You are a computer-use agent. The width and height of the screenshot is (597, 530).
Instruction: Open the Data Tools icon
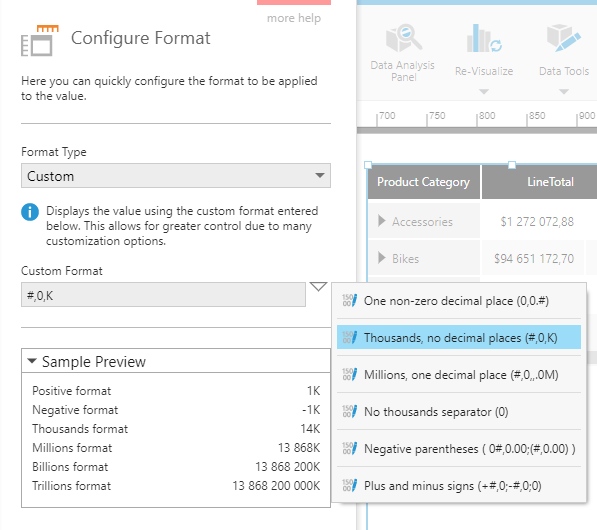click(x=564, y=38)
